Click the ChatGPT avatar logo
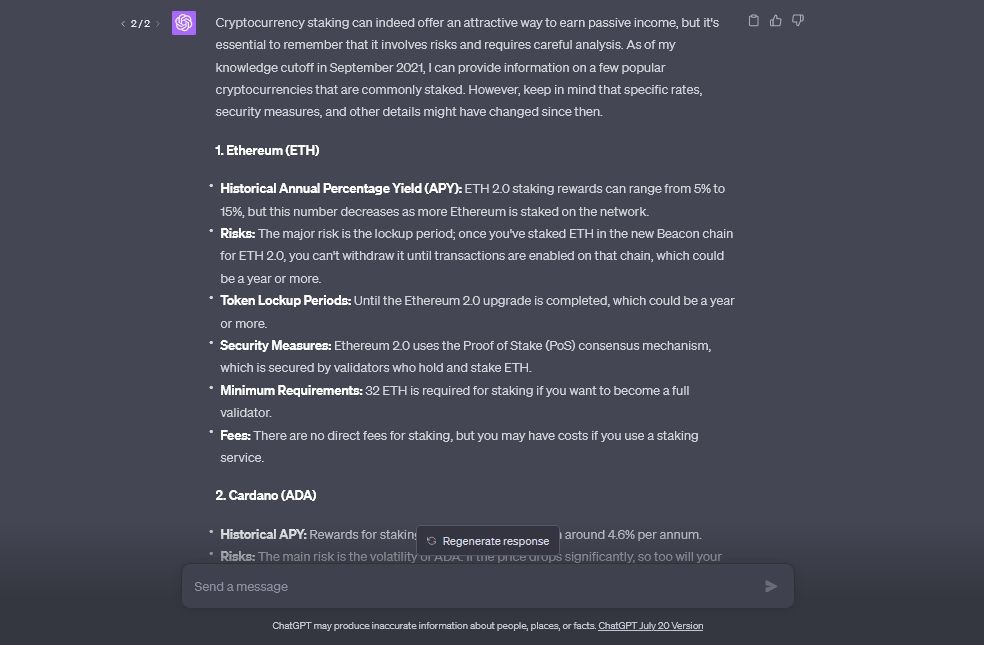984x645 pixels. 184,23
